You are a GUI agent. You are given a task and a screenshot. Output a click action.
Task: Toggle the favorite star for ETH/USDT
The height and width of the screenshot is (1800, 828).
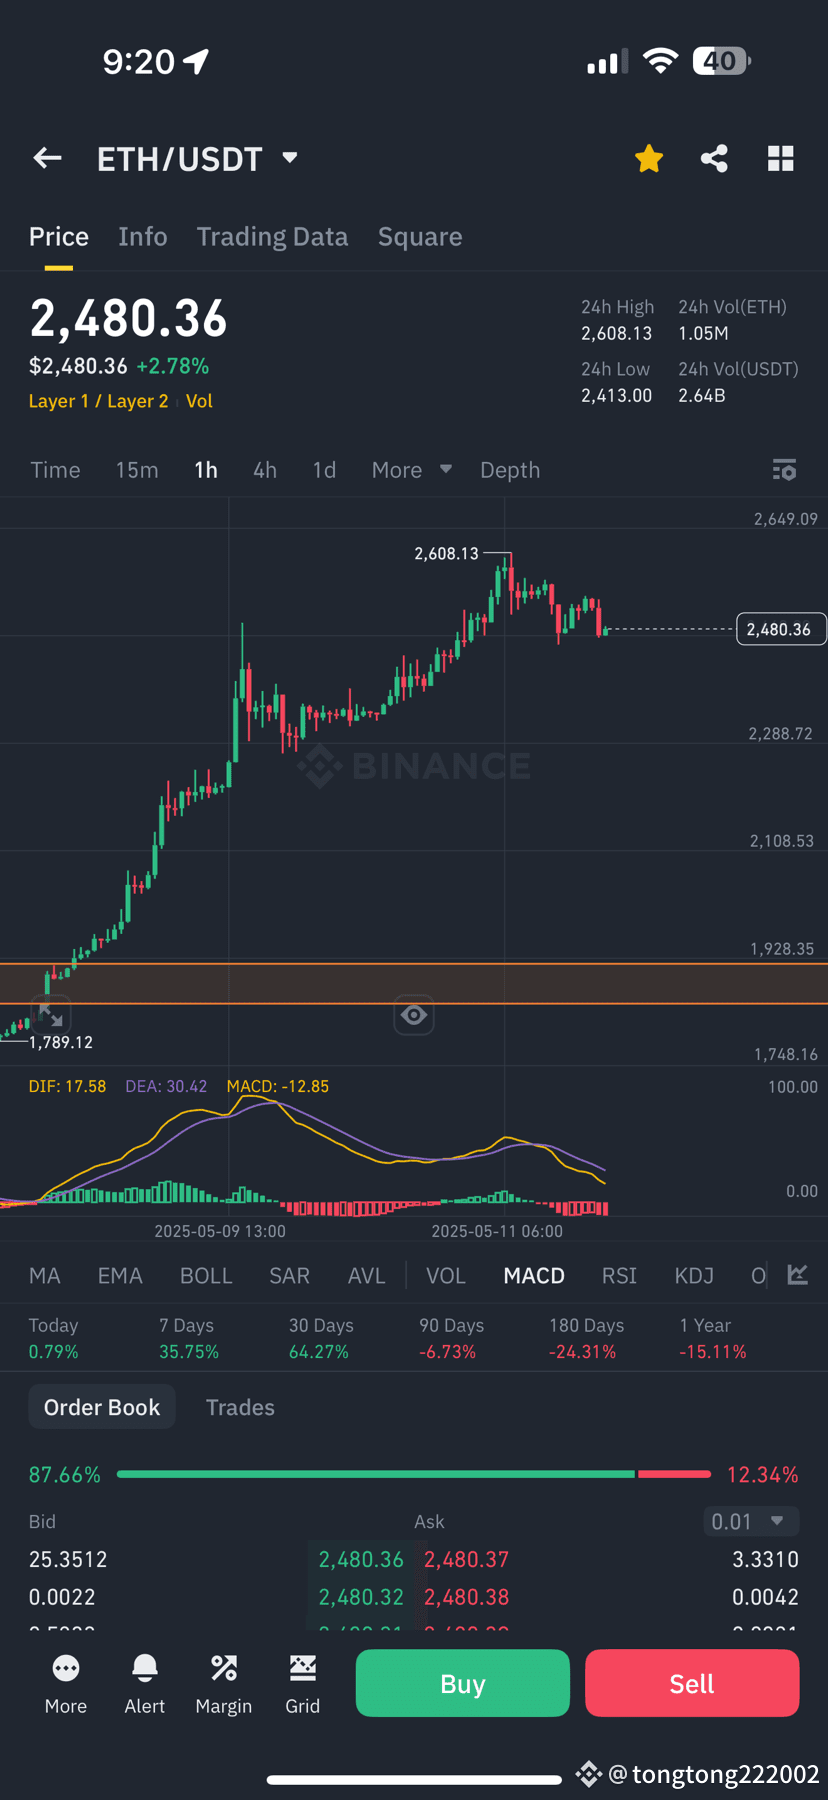click(649, 158)
